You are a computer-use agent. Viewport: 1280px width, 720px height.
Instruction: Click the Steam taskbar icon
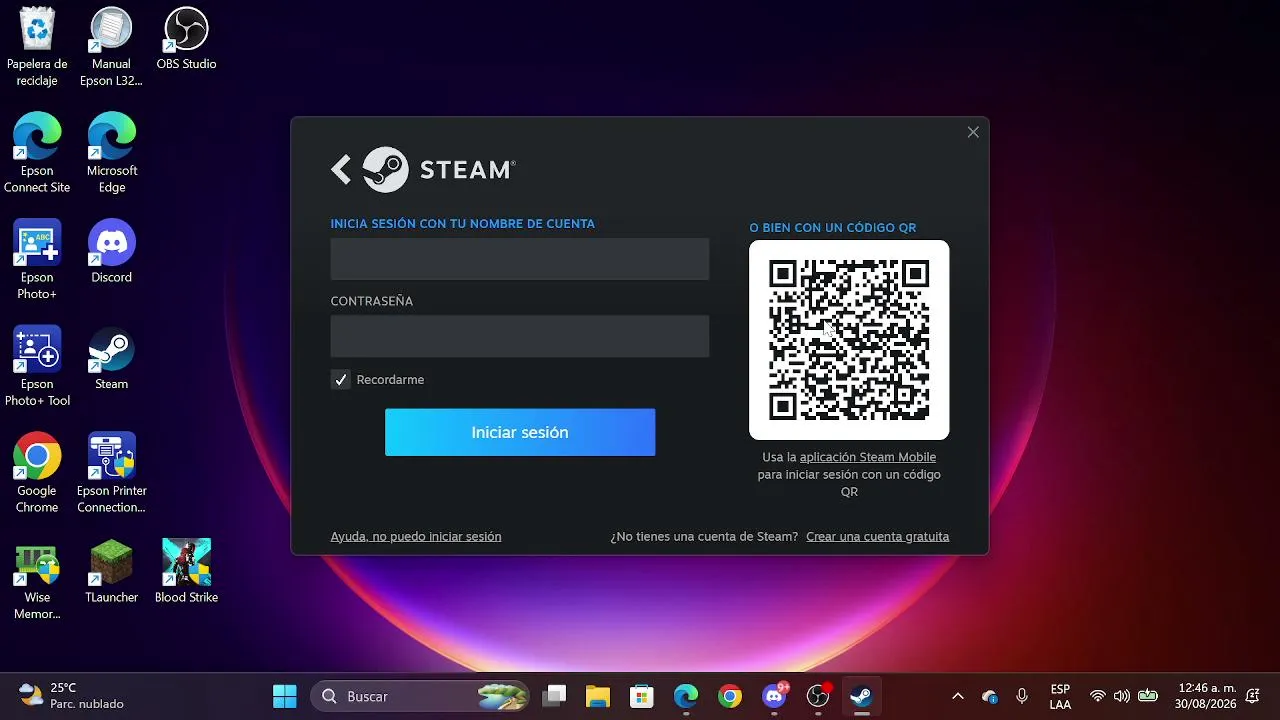(x=862, y=696)
